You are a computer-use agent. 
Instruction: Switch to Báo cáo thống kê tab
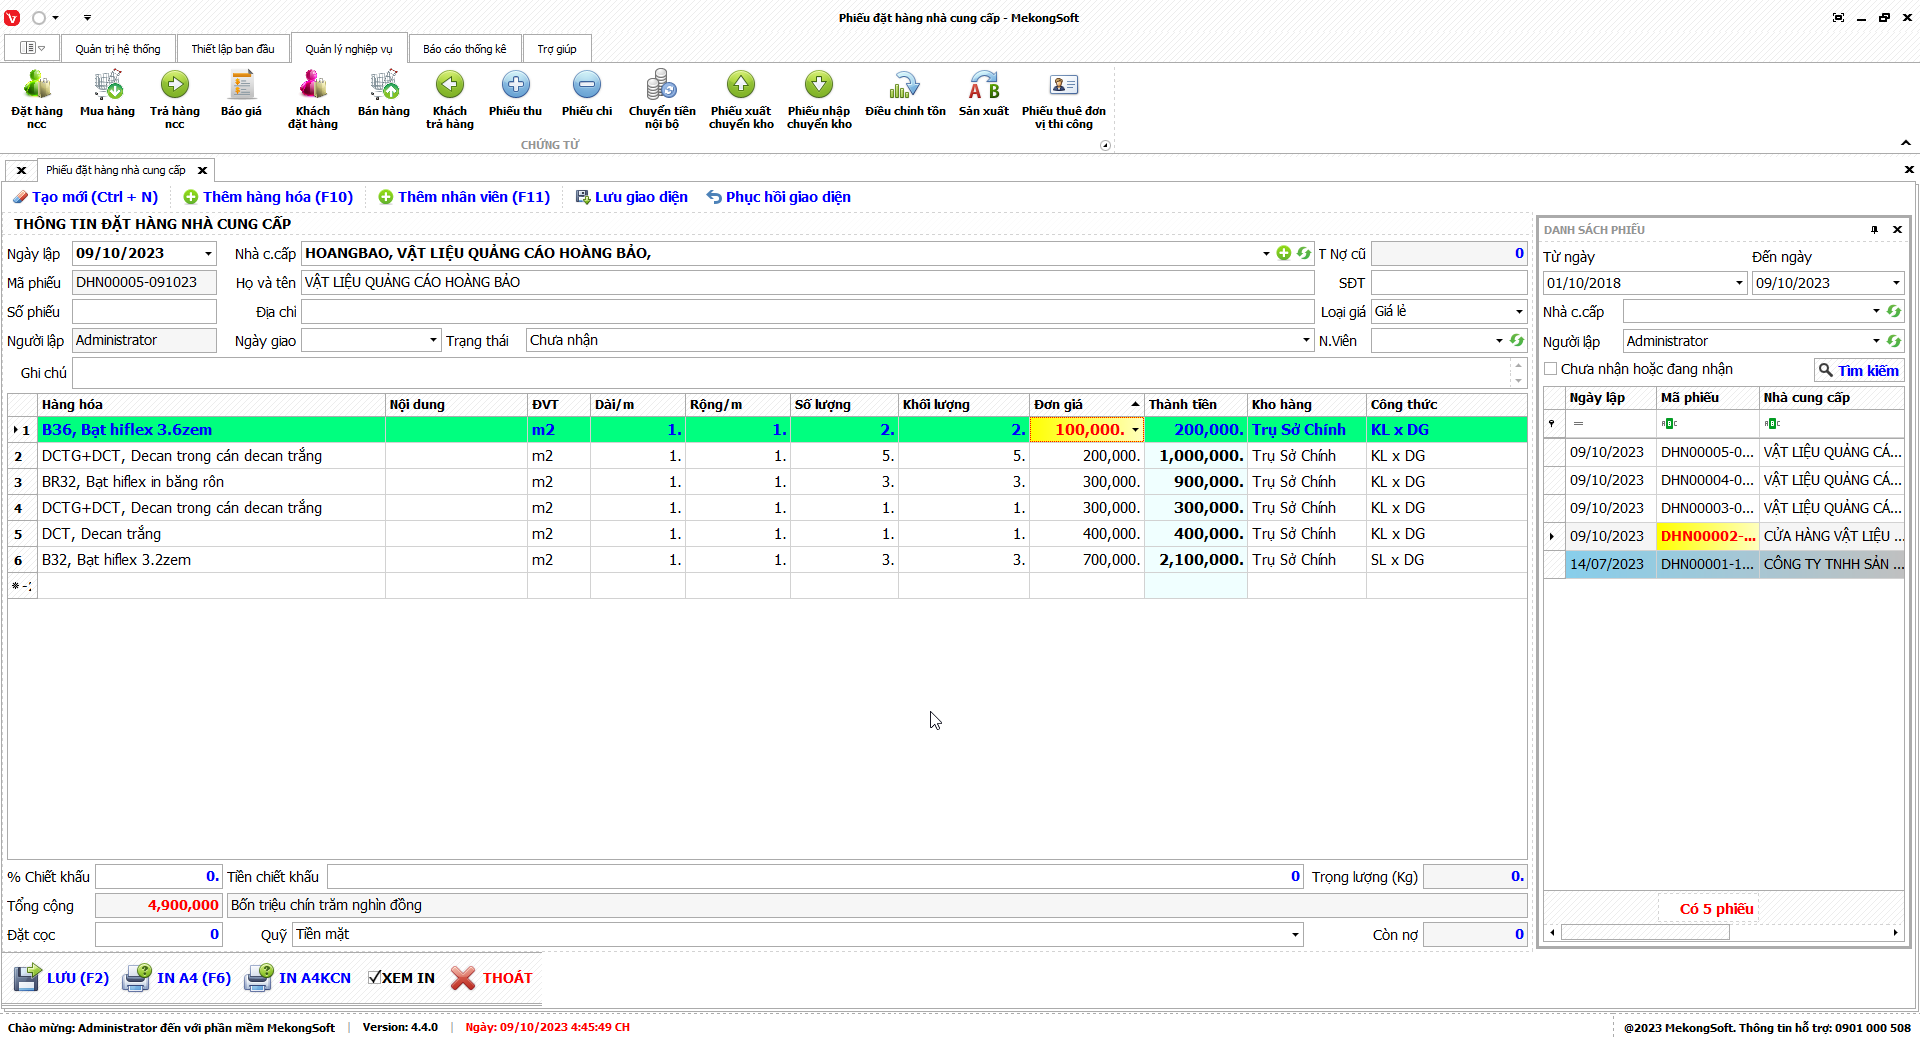pyautogui.click(x=465, y=49)
